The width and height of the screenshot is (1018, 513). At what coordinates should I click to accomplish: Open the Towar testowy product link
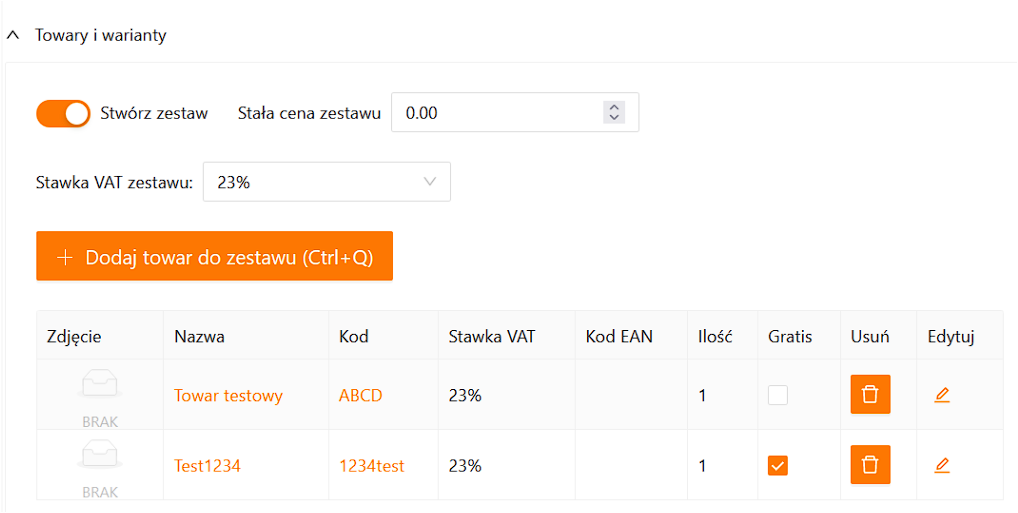tap(228, 395)
